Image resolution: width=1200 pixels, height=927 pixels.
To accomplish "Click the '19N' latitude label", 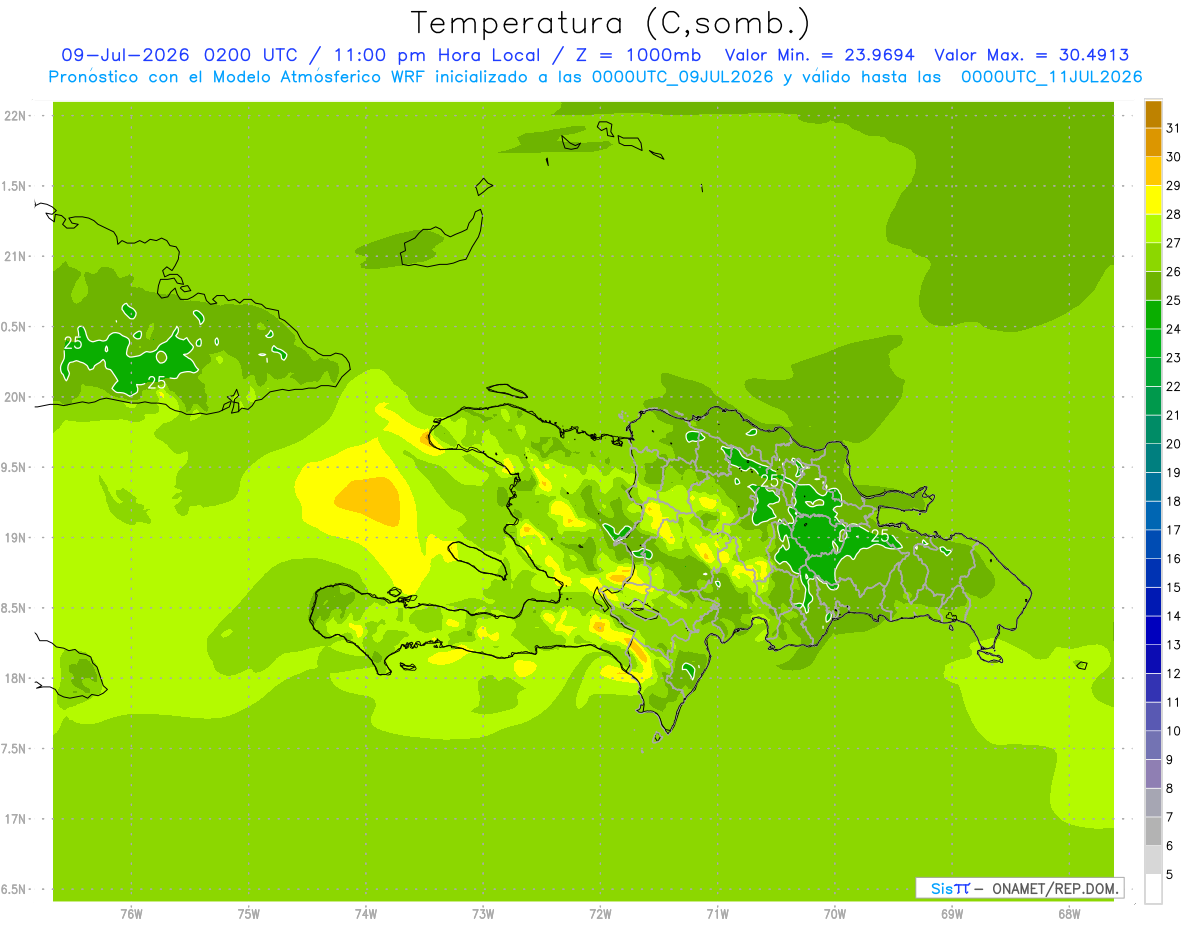I will pyautogui.click(x=17, y=538).
